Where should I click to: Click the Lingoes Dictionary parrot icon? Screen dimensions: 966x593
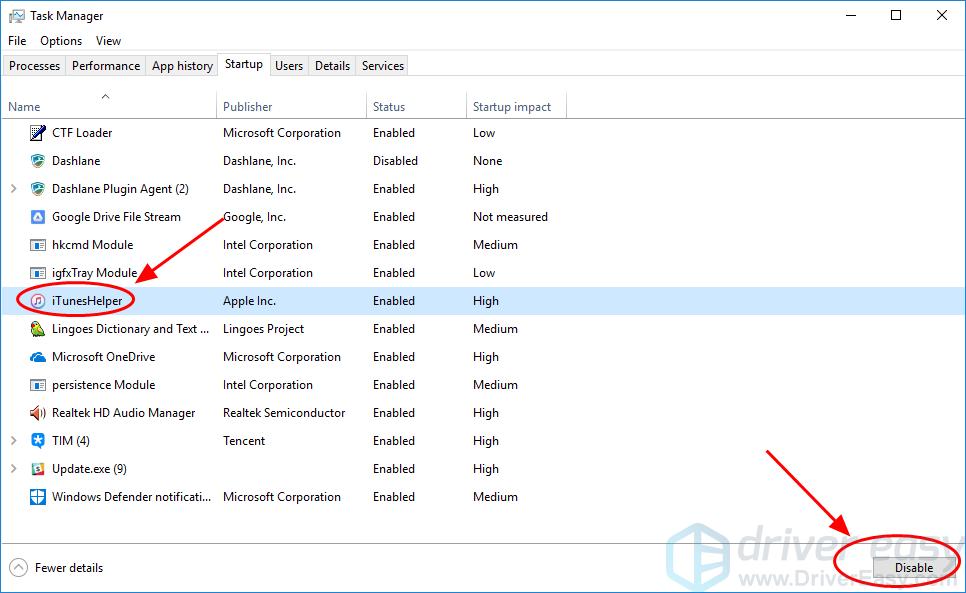pyautogui.click(x=38, y=329)
